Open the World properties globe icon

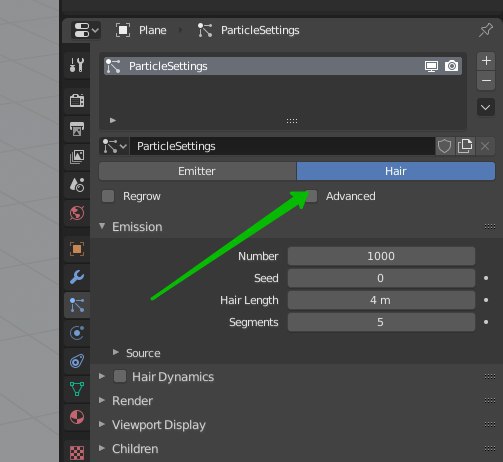click(77, 213)
